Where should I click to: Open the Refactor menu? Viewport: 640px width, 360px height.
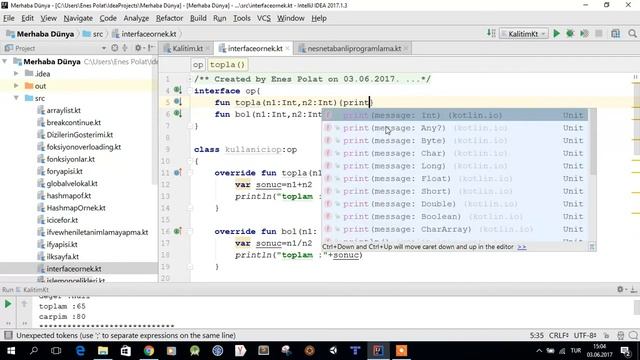coord(169,18)
